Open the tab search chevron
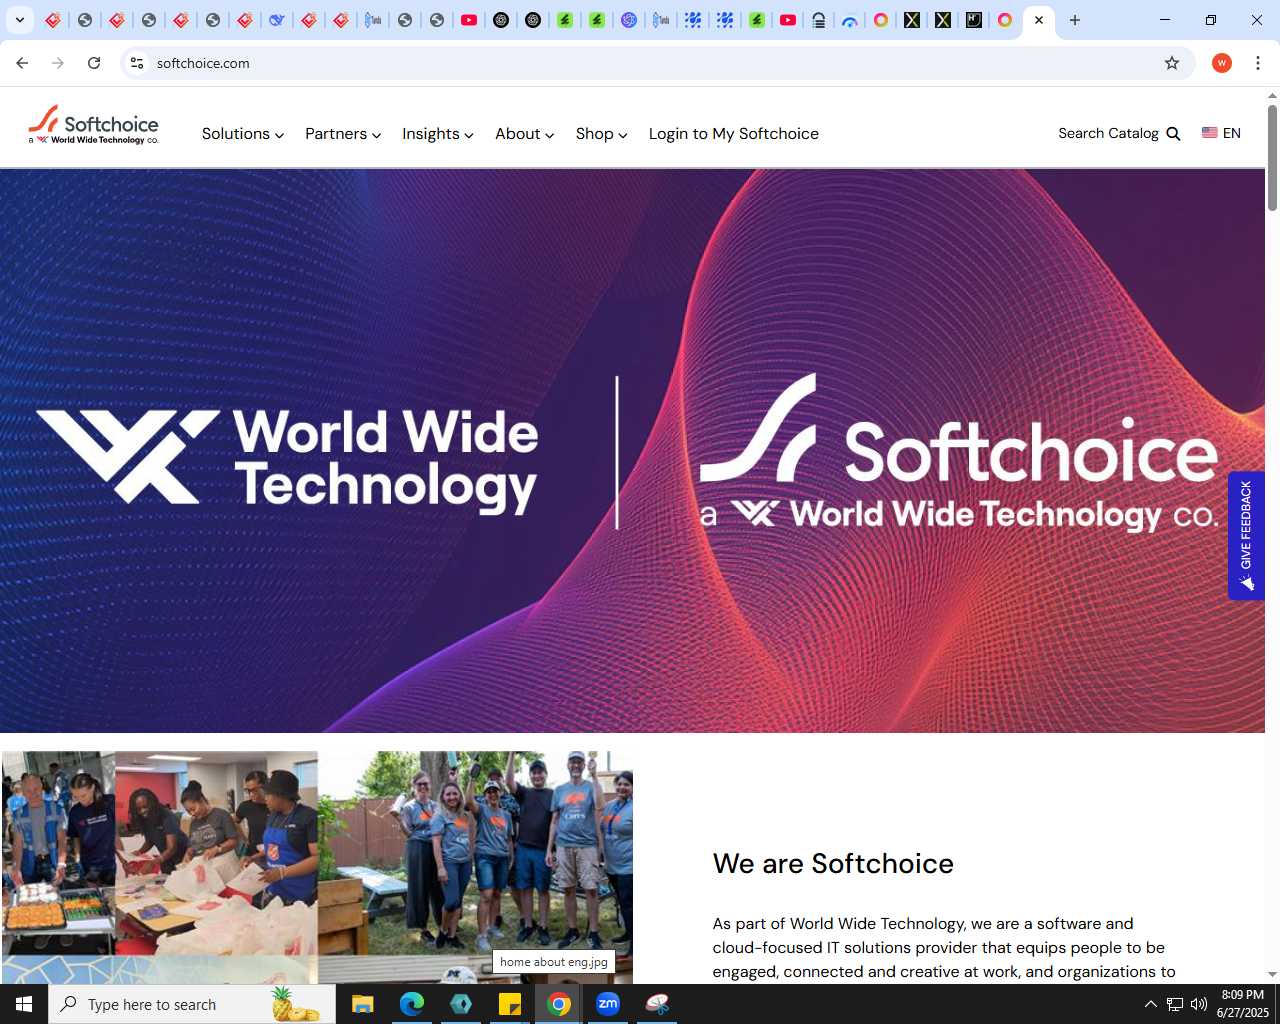1280x1024 pixels. (x=19, y=20)
